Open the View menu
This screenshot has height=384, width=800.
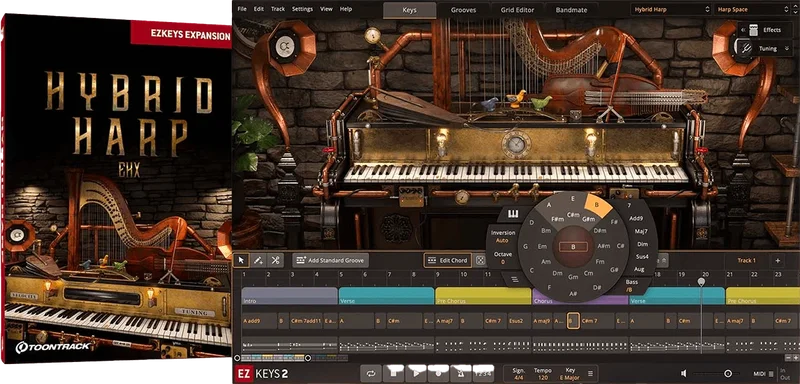tap(327, 9)
